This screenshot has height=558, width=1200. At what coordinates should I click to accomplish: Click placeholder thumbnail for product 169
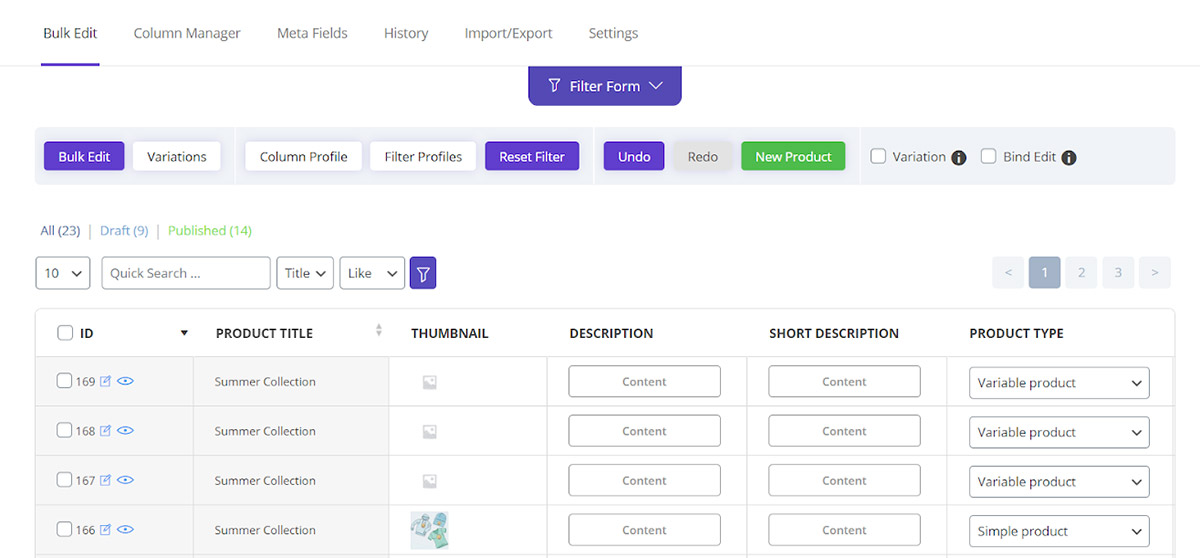tap(429, 382)
